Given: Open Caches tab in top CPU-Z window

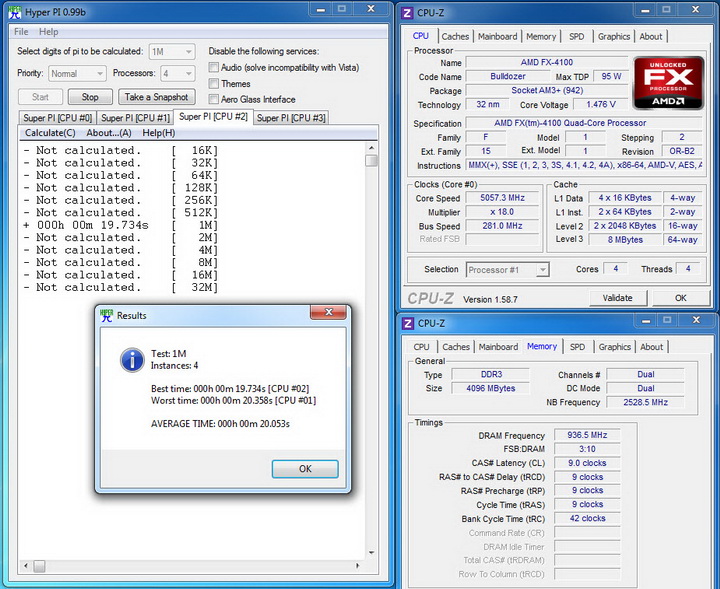Looking at the screenshot, I should [455, 36].
